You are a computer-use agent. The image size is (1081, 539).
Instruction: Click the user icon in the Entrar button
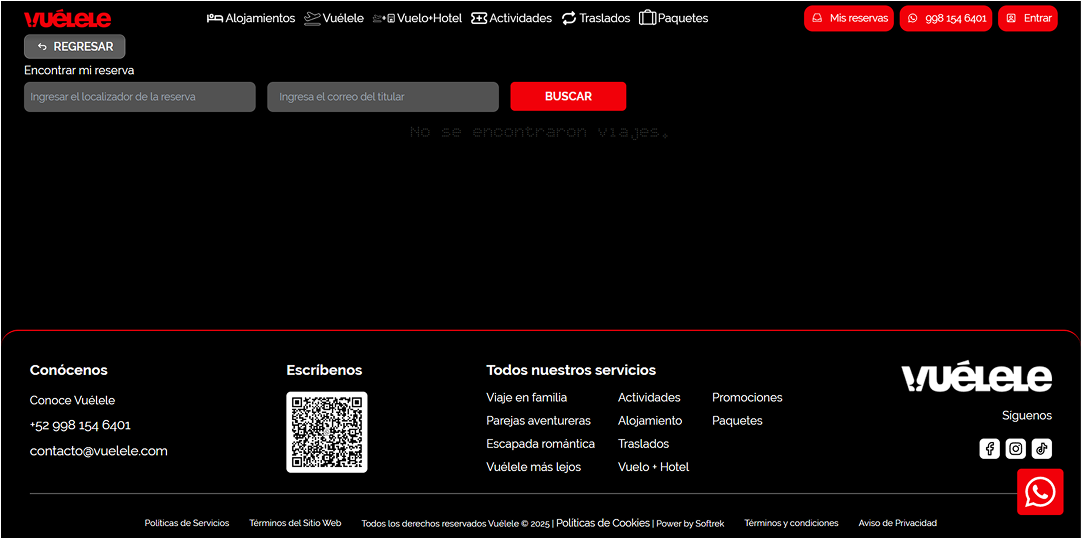tap(1011, 19)
